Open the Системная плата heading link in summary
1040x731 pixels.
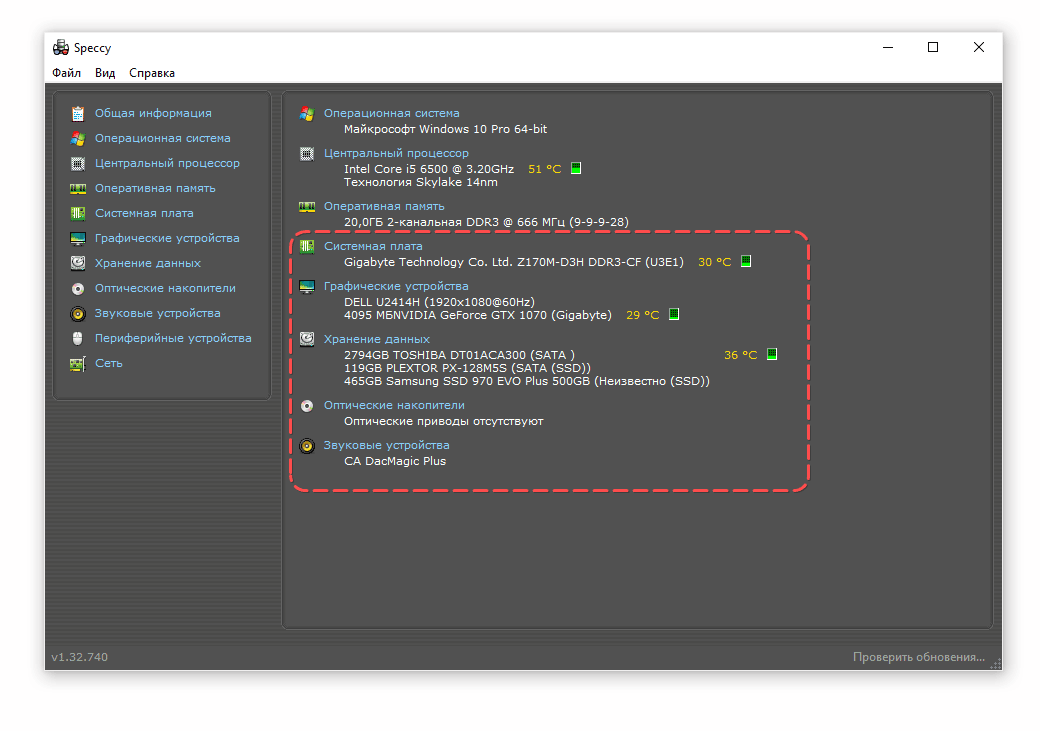[373, 246]
